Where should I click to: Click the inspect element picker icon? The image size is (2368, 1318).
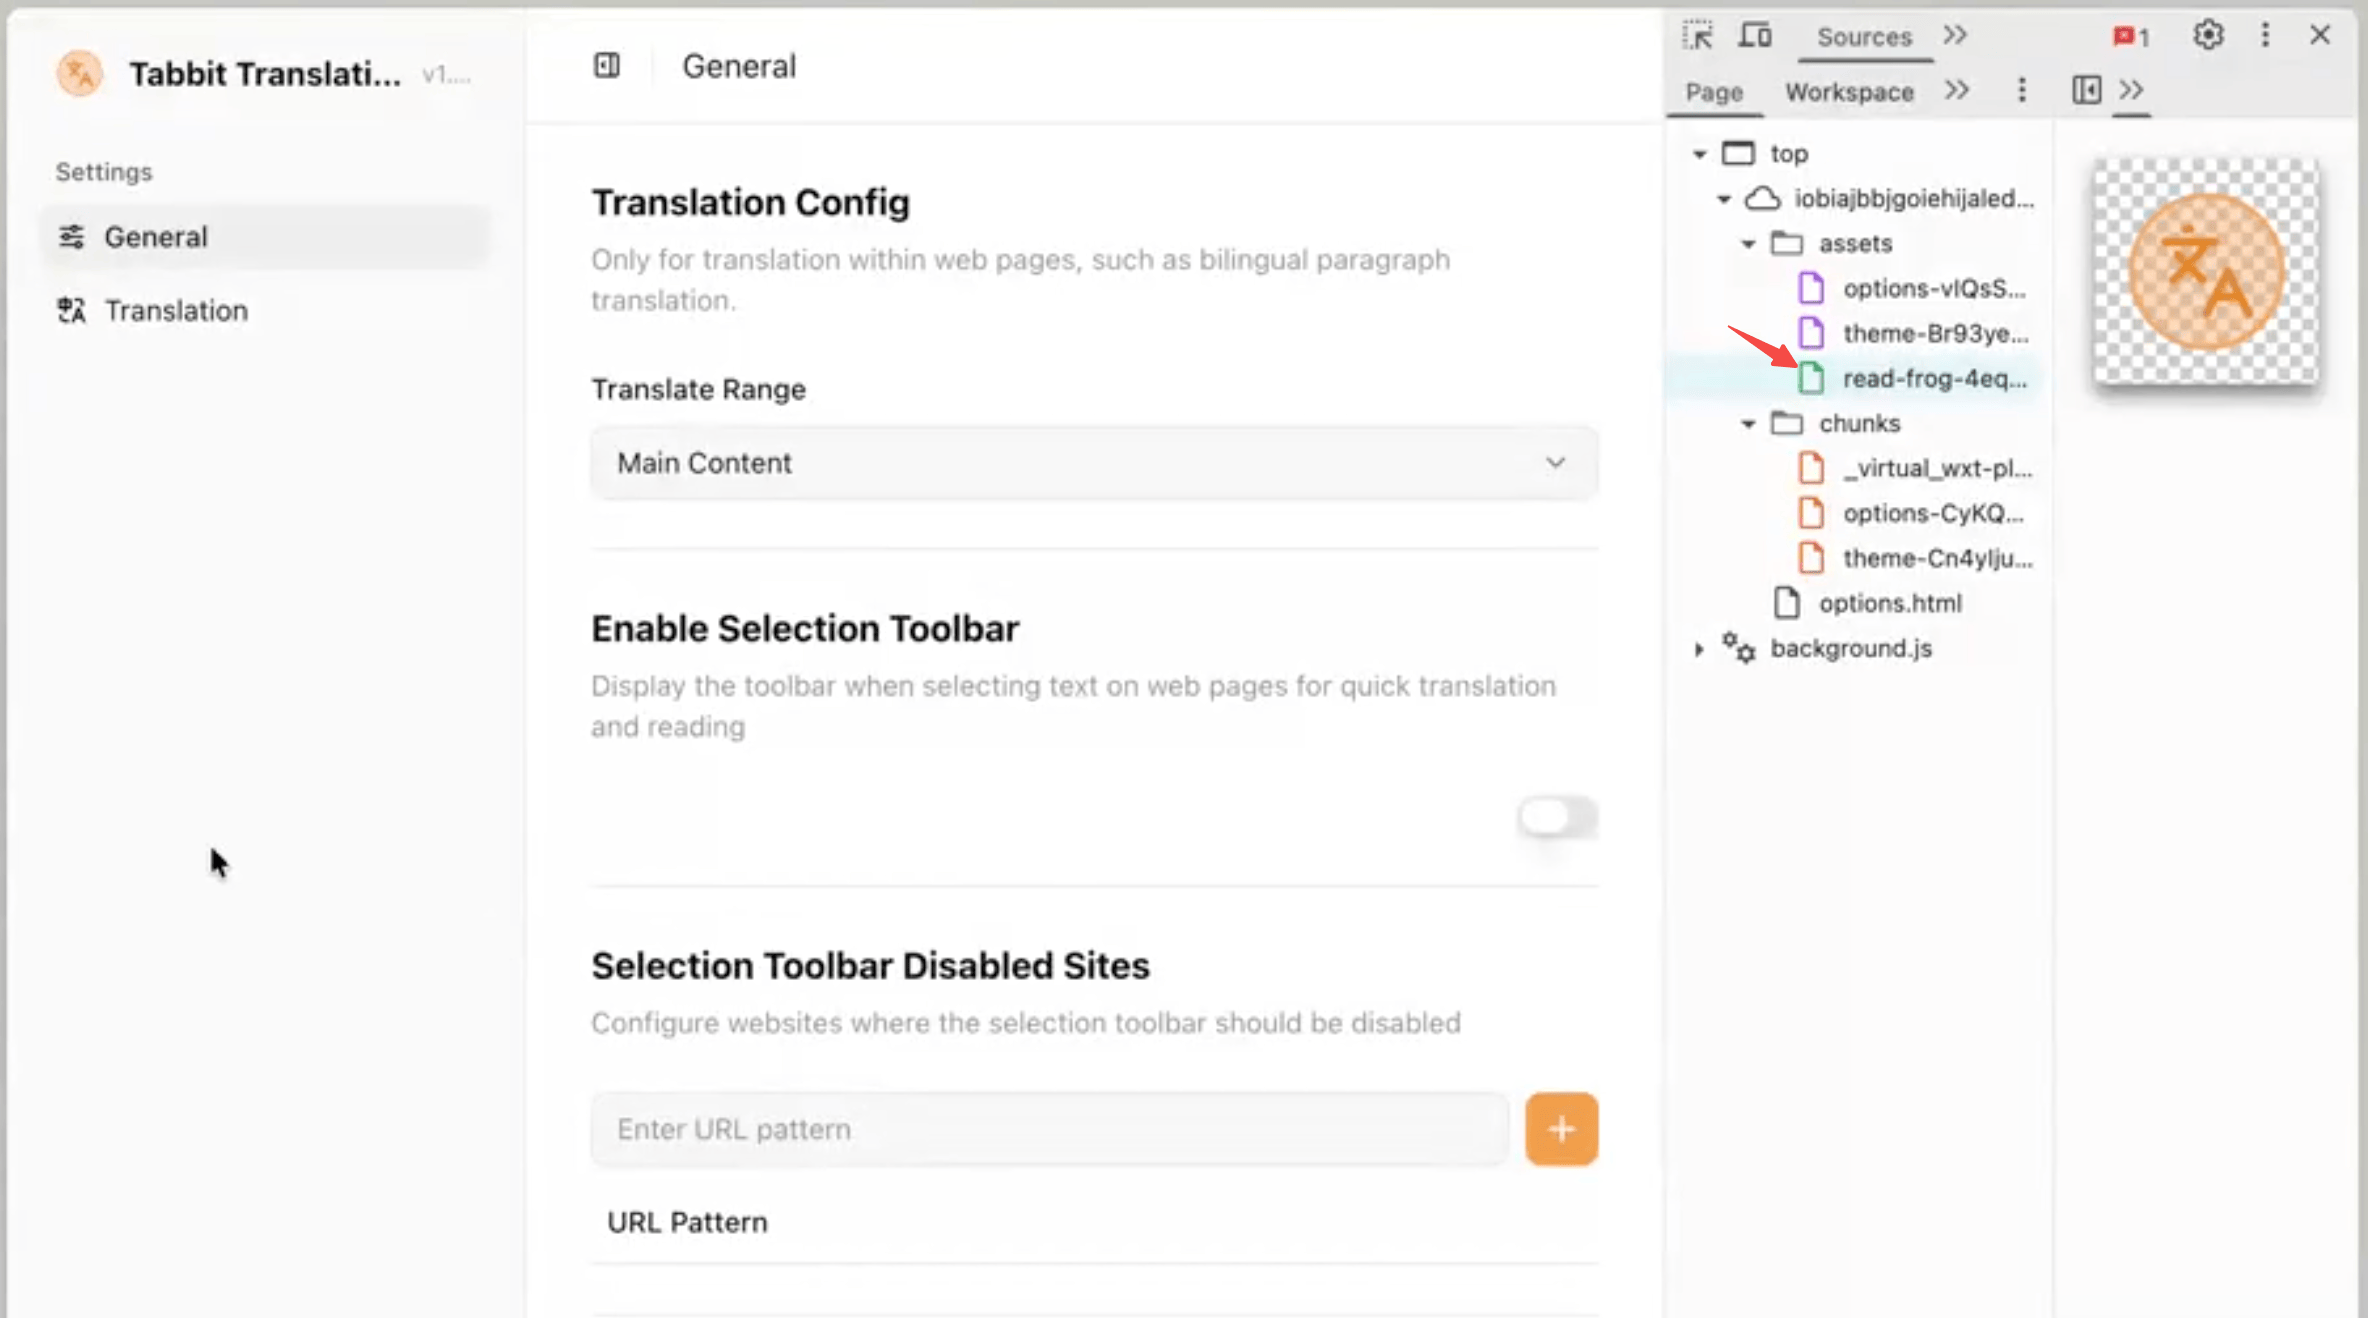pyautogui.click(x=1697, y=36)
